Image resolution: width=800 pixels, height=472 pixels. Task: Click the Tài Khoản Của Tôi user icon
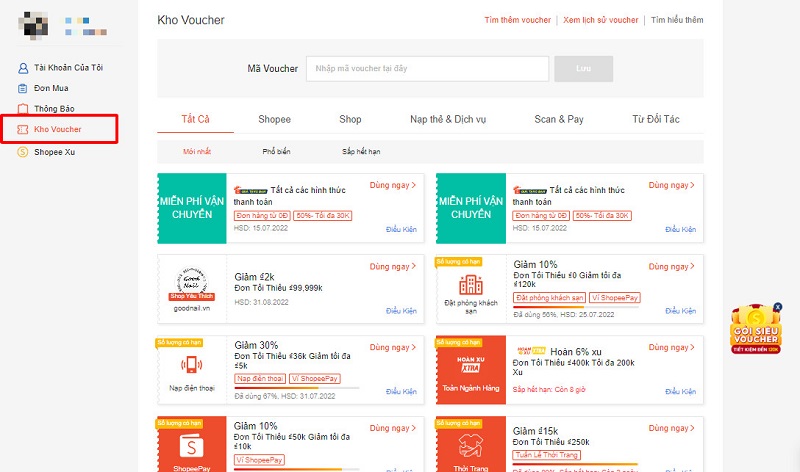click(x=23, y=68)
